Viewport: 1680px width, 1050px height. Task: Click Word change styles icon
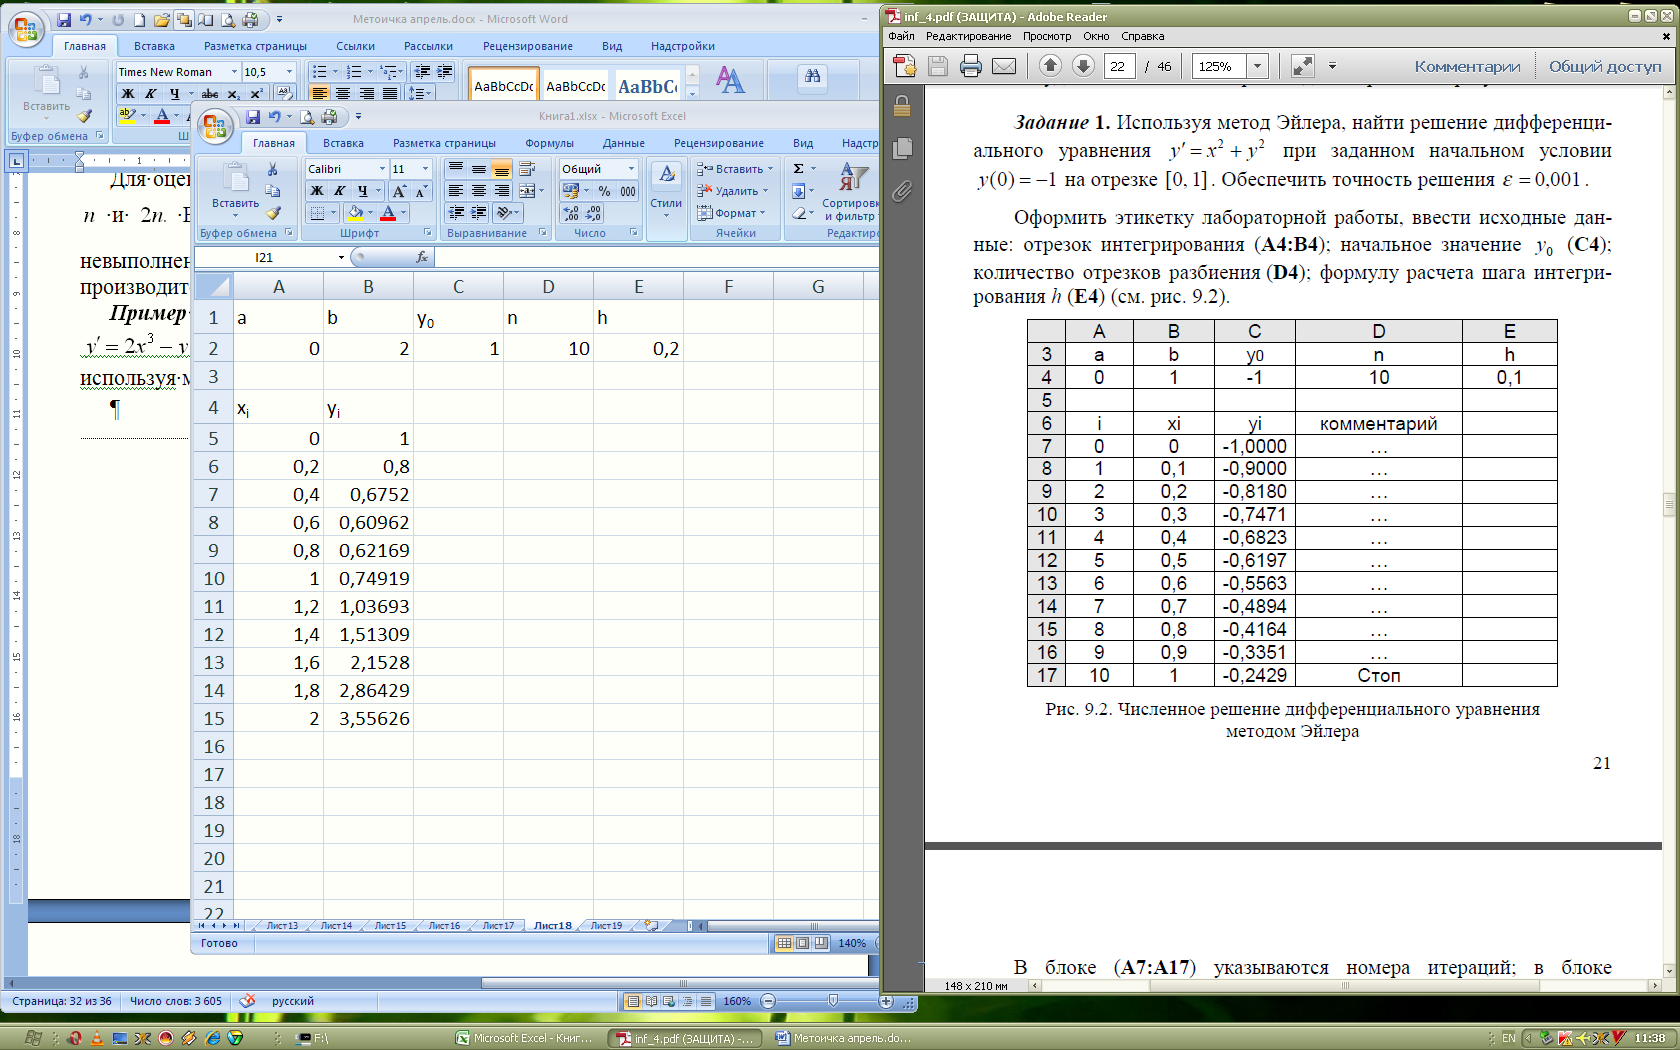point(730,80)
